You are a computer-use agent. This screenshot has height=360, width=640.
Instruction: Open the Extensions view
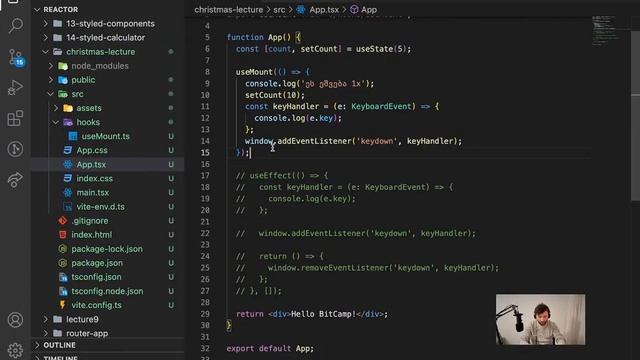pyautogui.click(x=15, y=118)
